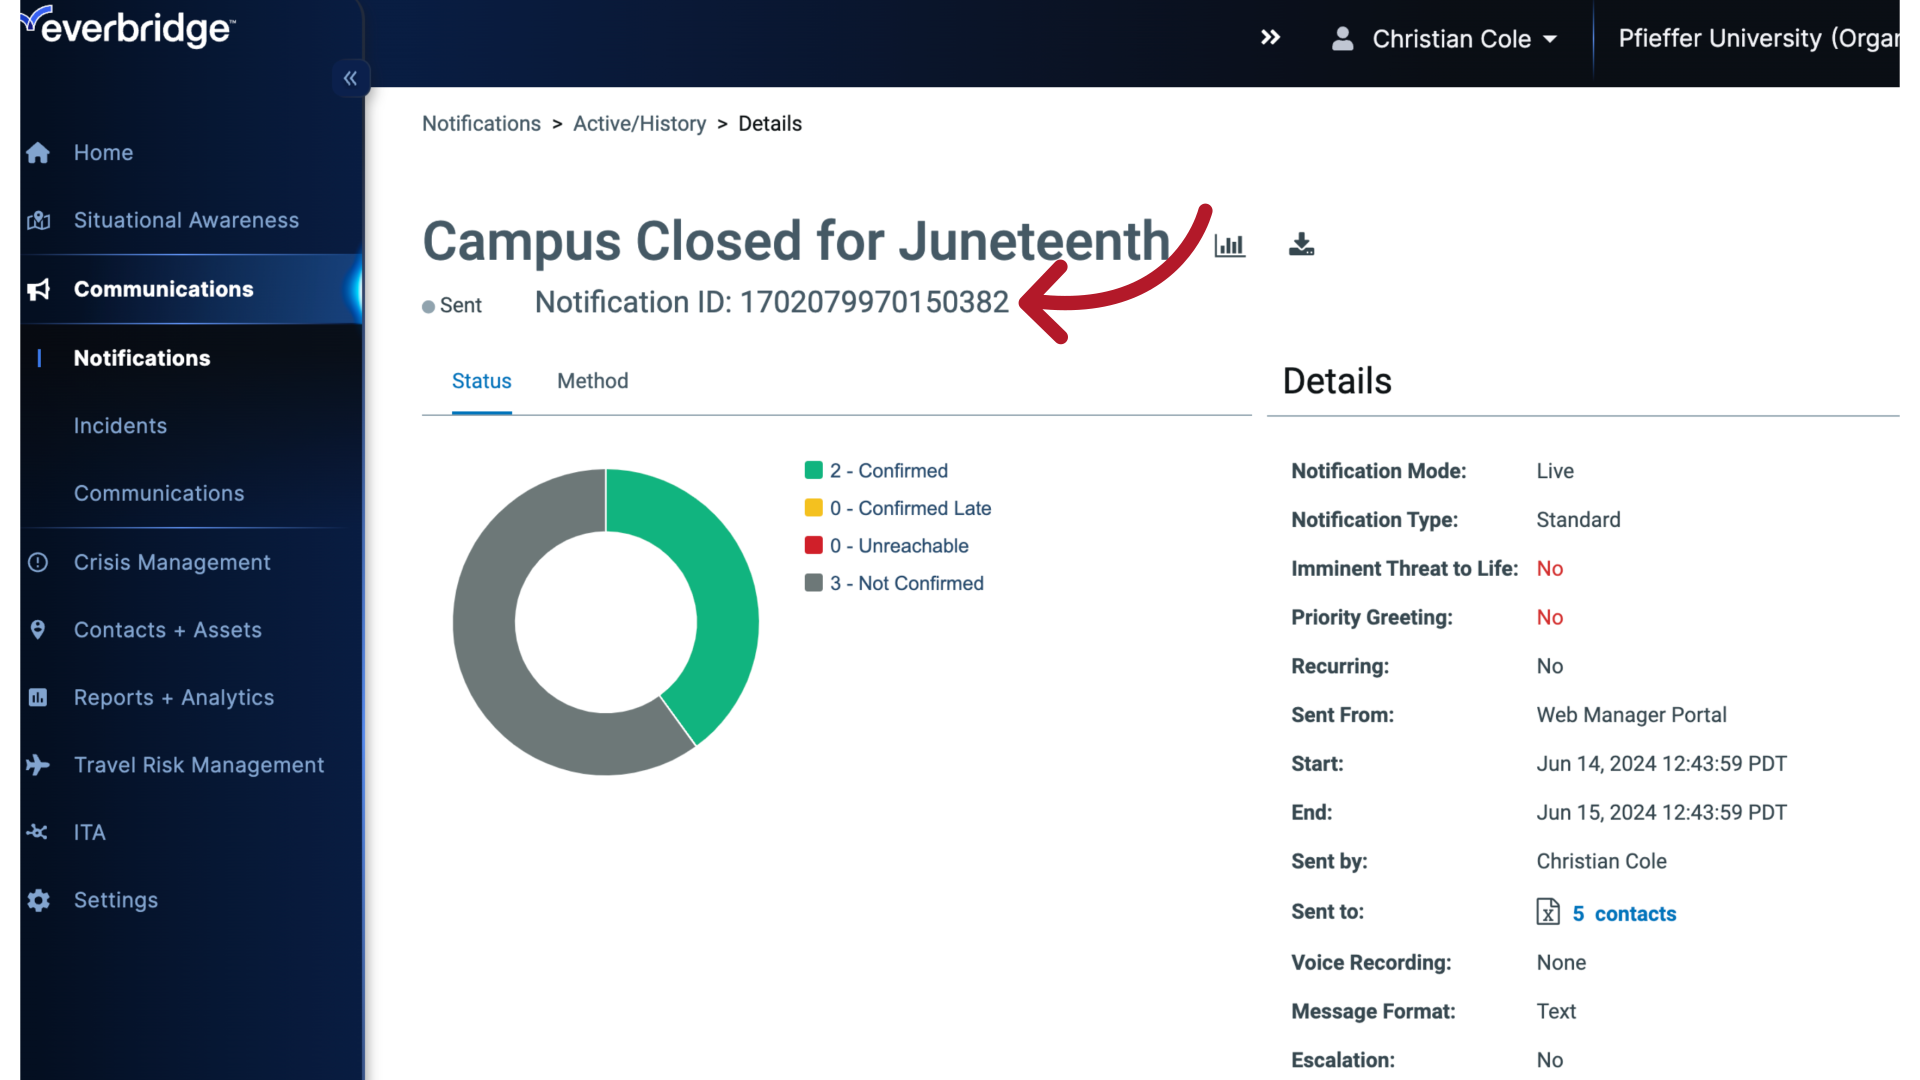Viewport: 1920px width, 1080px height.
Task: Open the notification analytics chart icon
Action: point(1228,245)
